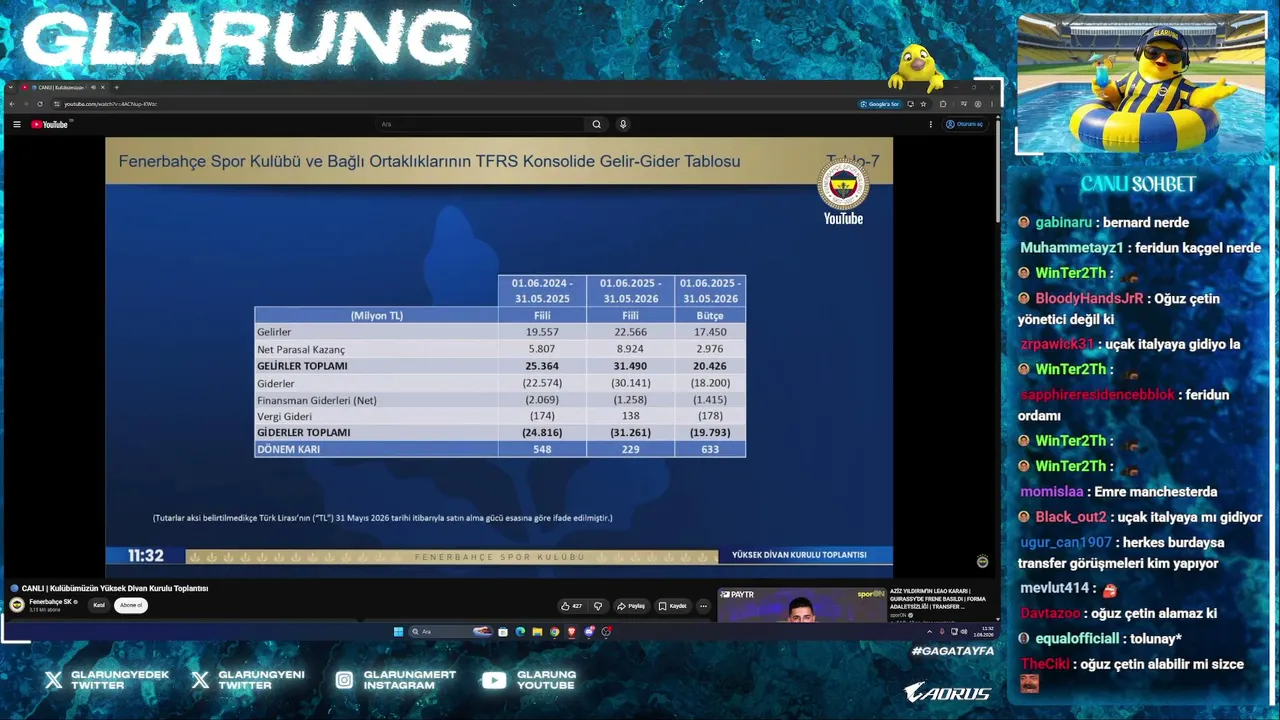The height and width of the screenshot is (720, 1280).
Task: Click chat user momislaa's name
Action: [x=1052, y=492]
